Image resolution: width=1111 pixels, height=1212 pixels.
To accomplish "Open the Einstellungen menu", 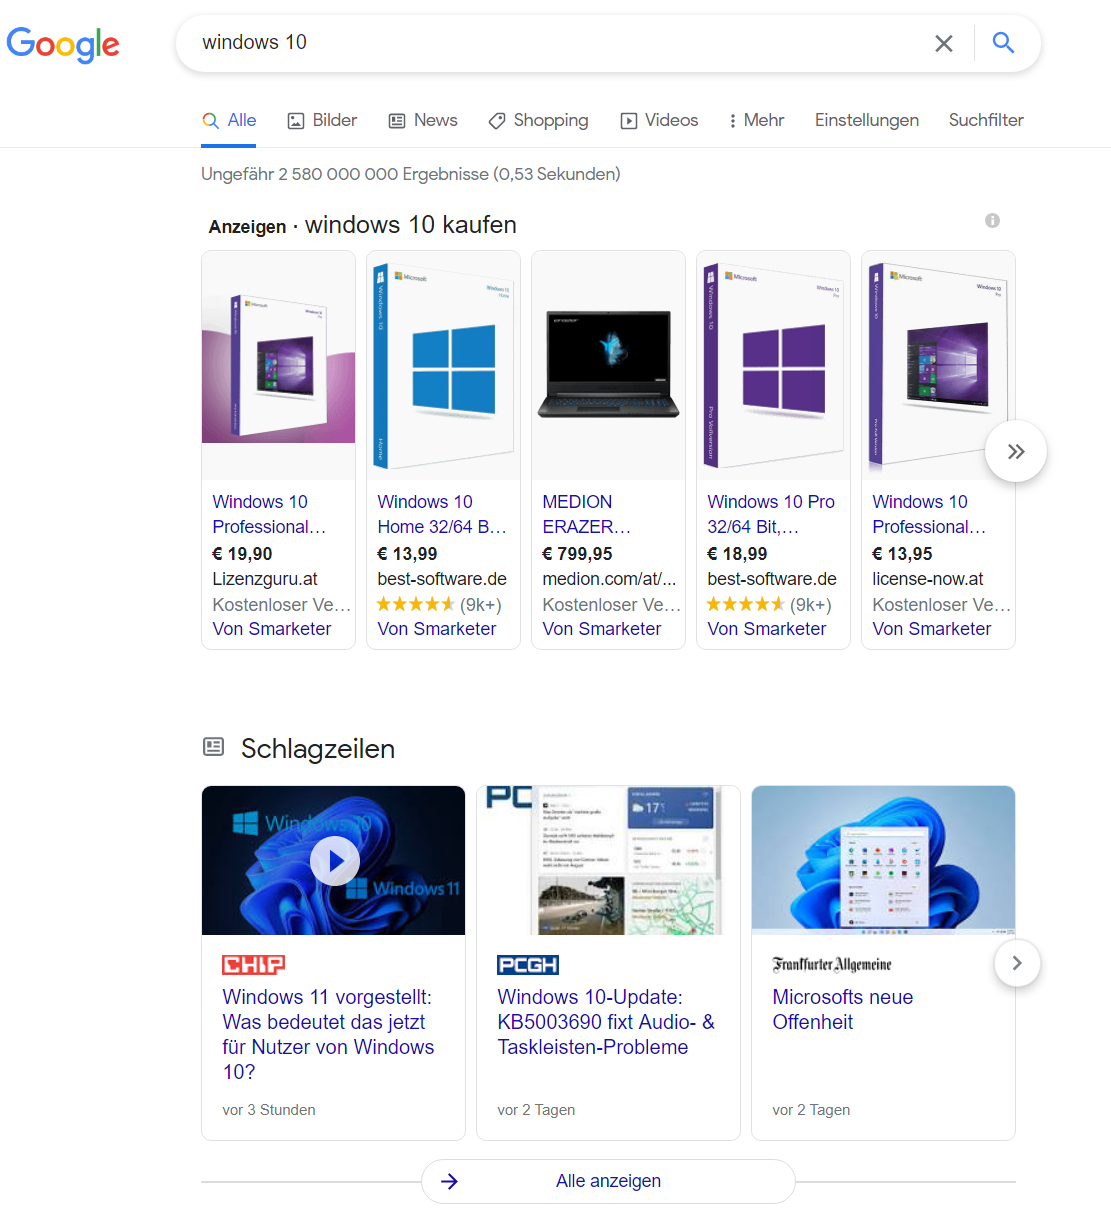I will pyautogui.click(x=867, y=120).
